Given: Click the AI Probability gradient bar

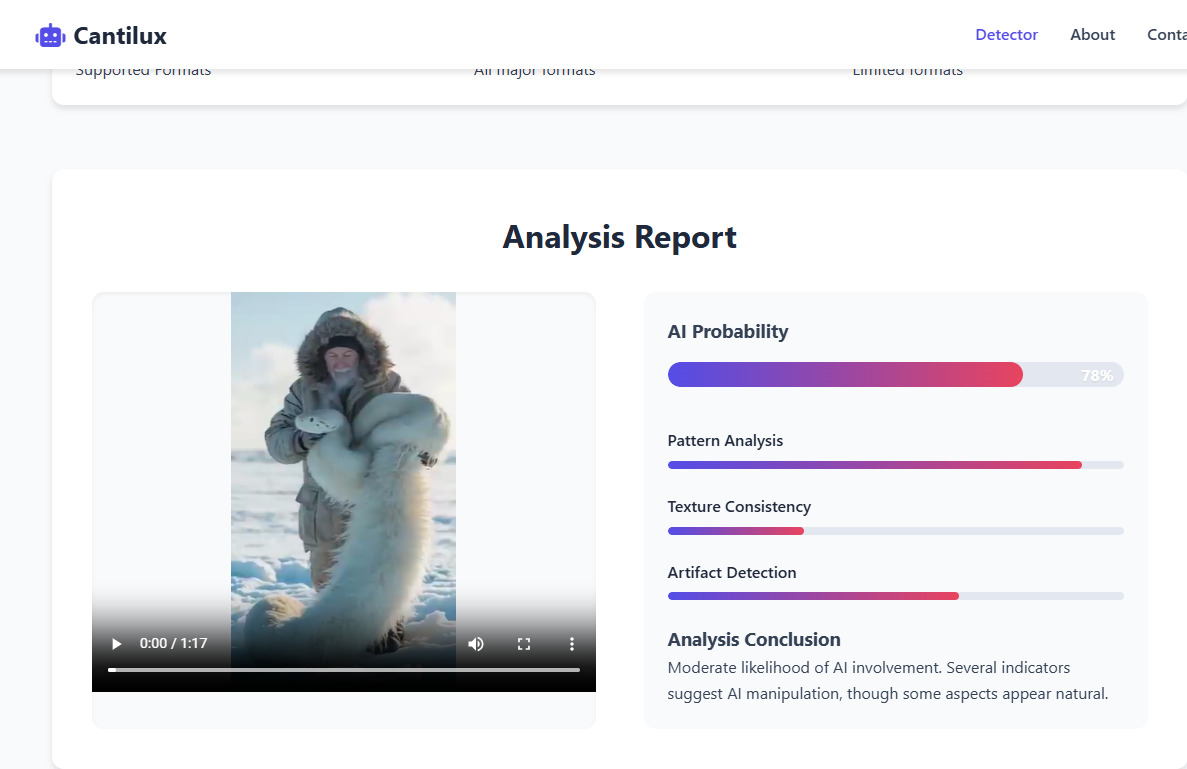Looking at the screenshot, I should 845,375.
